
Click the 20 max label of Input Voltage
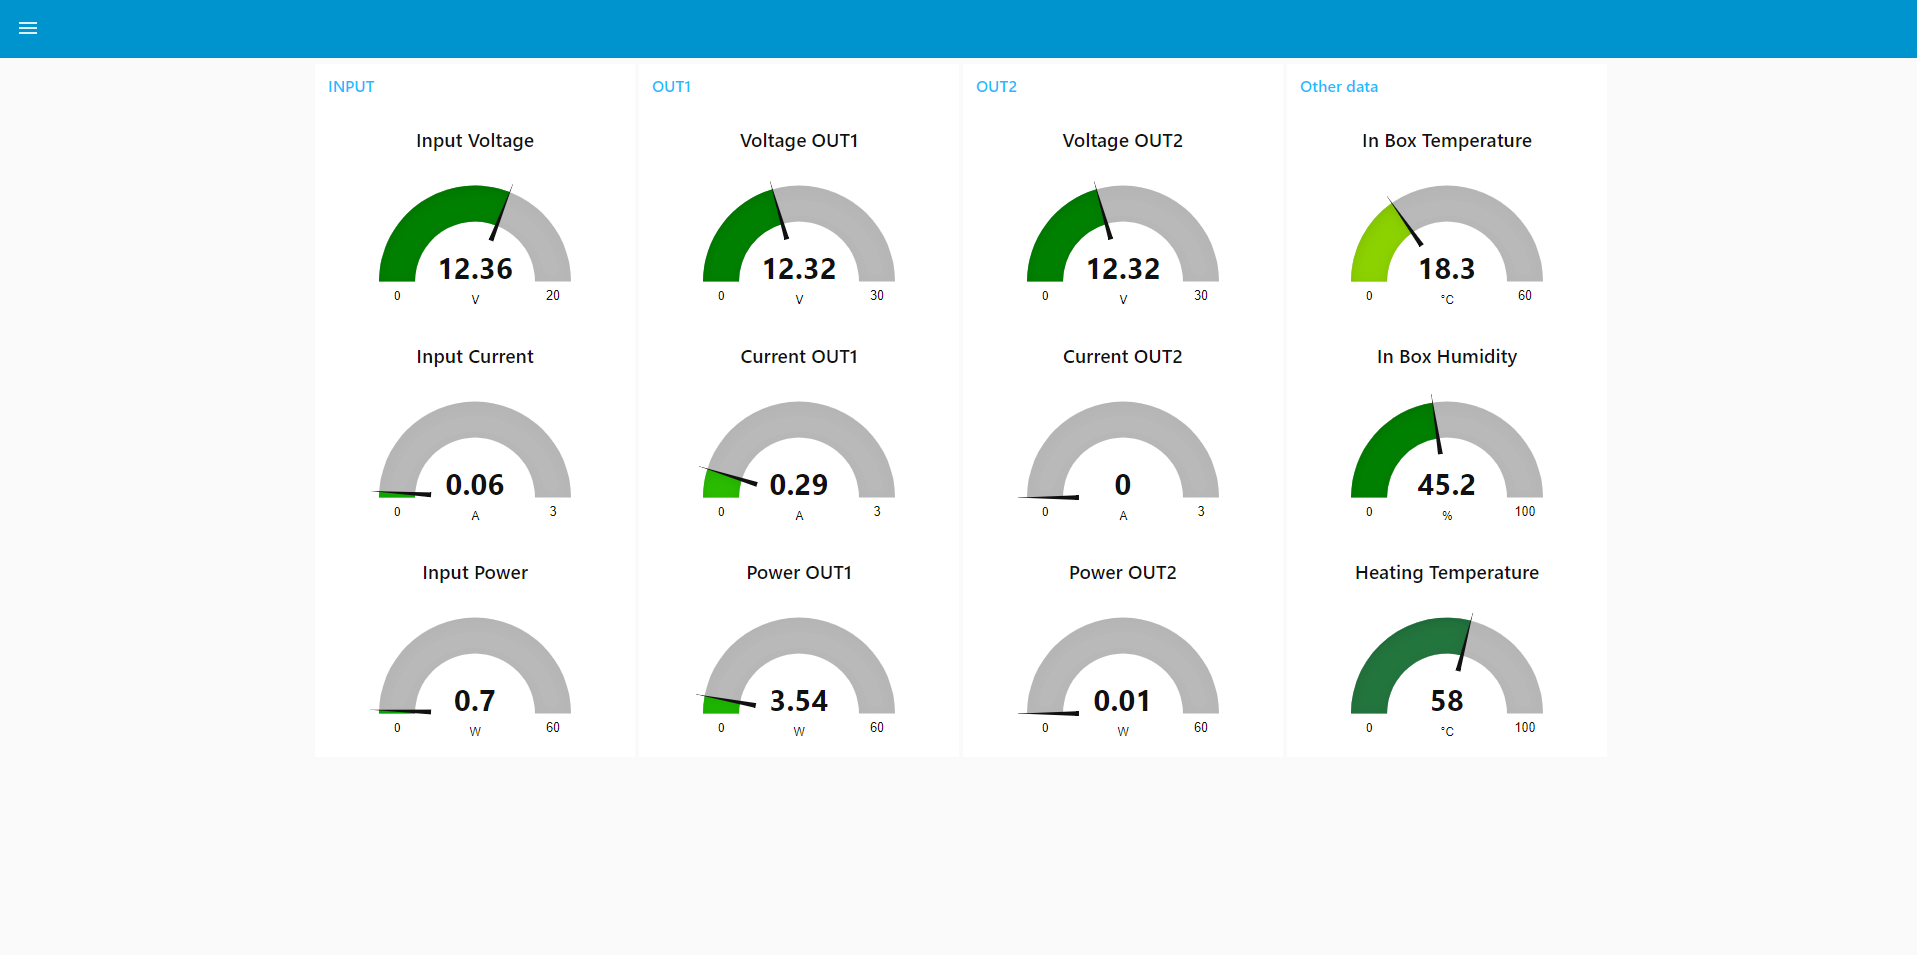coord(553,296)
